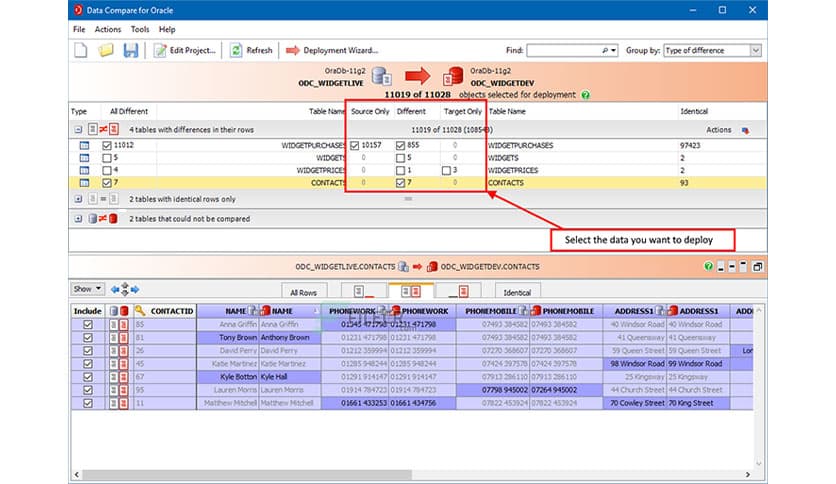
Task: Expand 2 tables that could not be compared
Action: (x=78, y=219)
